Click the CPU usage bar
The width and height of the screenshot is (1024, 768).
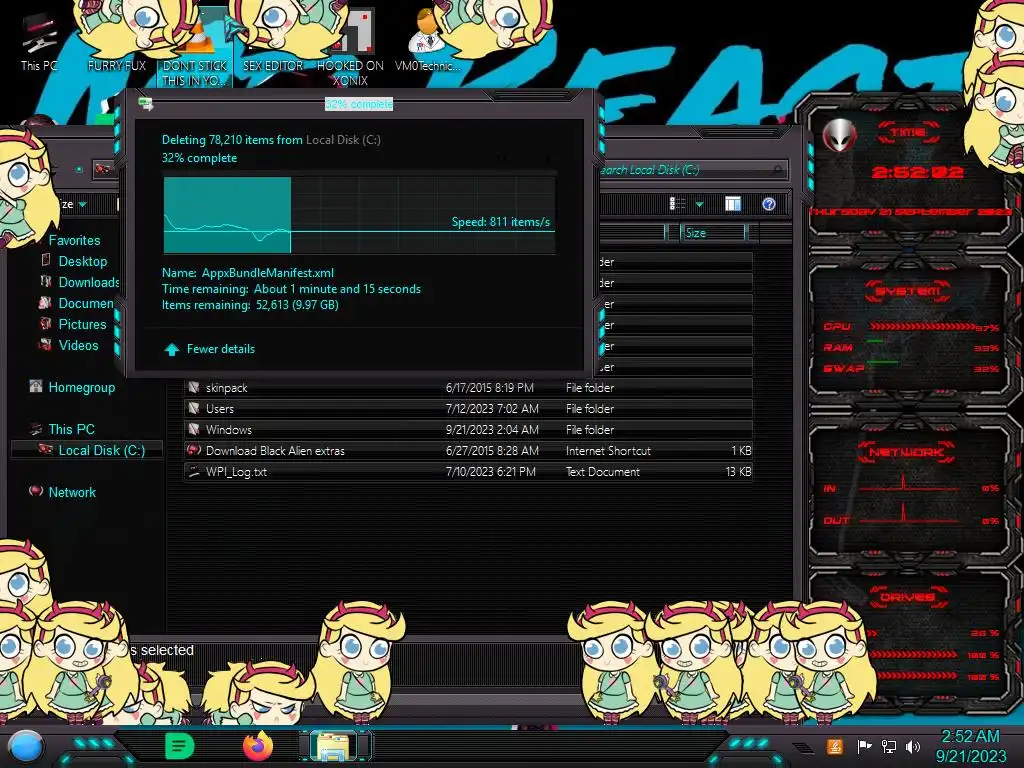tap(923, 326)
